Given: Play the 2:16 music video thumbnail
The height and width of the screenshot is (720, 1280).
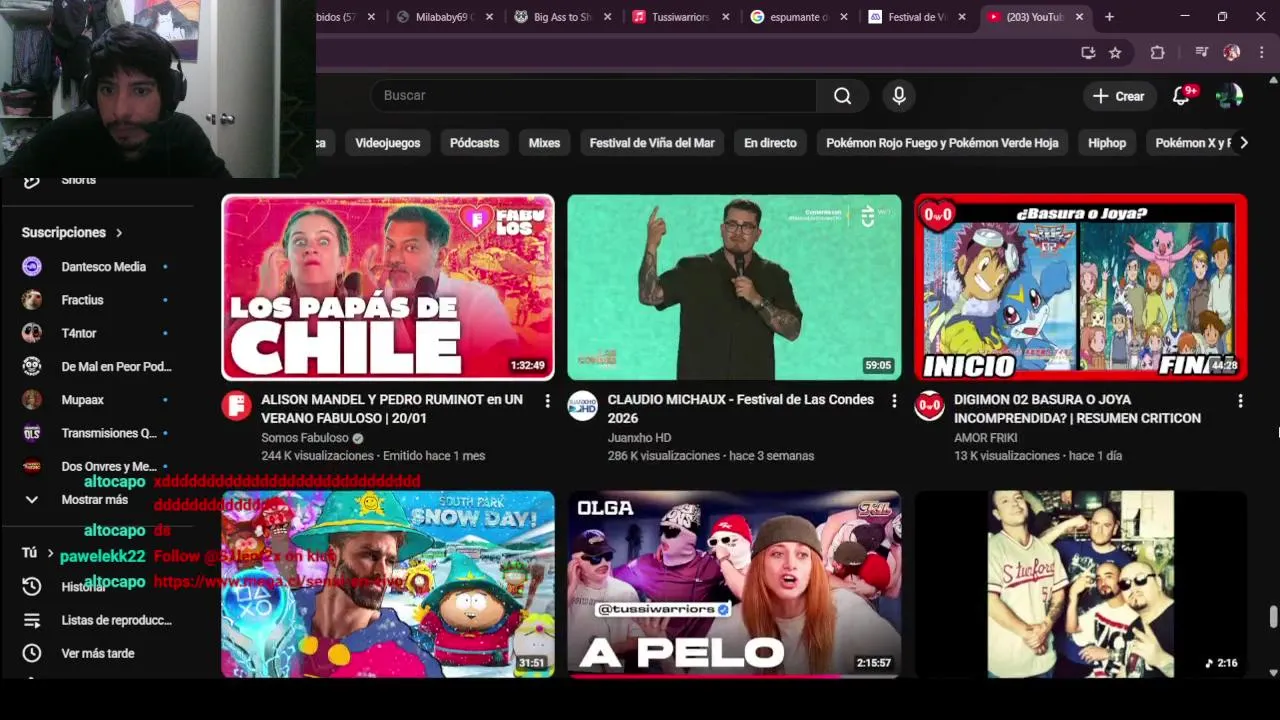Looking at the screenshot, I should 1081,584.
